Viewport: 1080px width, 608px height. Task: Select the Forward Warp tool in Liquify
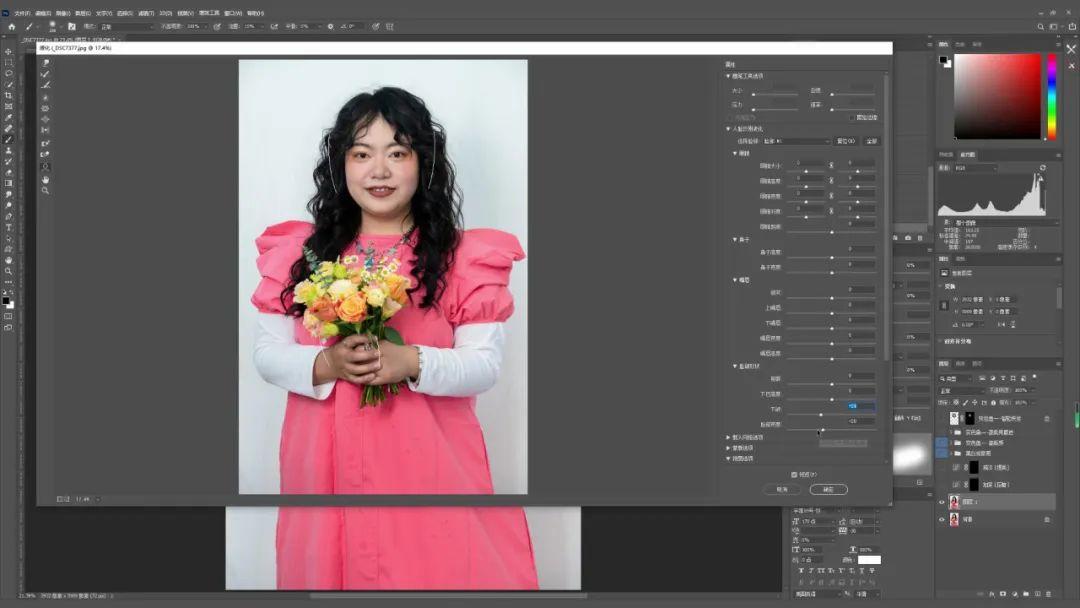pyautogui.click(x=46, y=62)
